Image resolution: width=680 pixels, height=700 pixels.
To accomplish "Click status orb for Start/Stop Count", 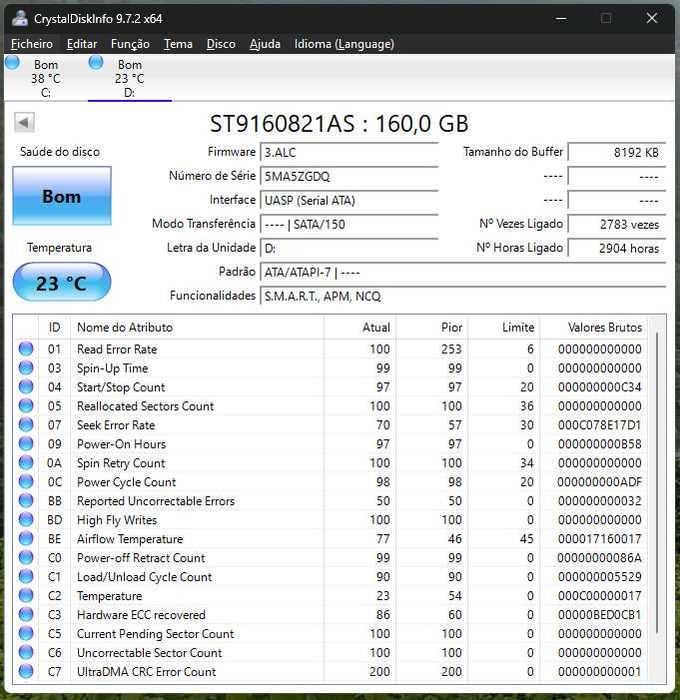I will (x=26, y=387).
